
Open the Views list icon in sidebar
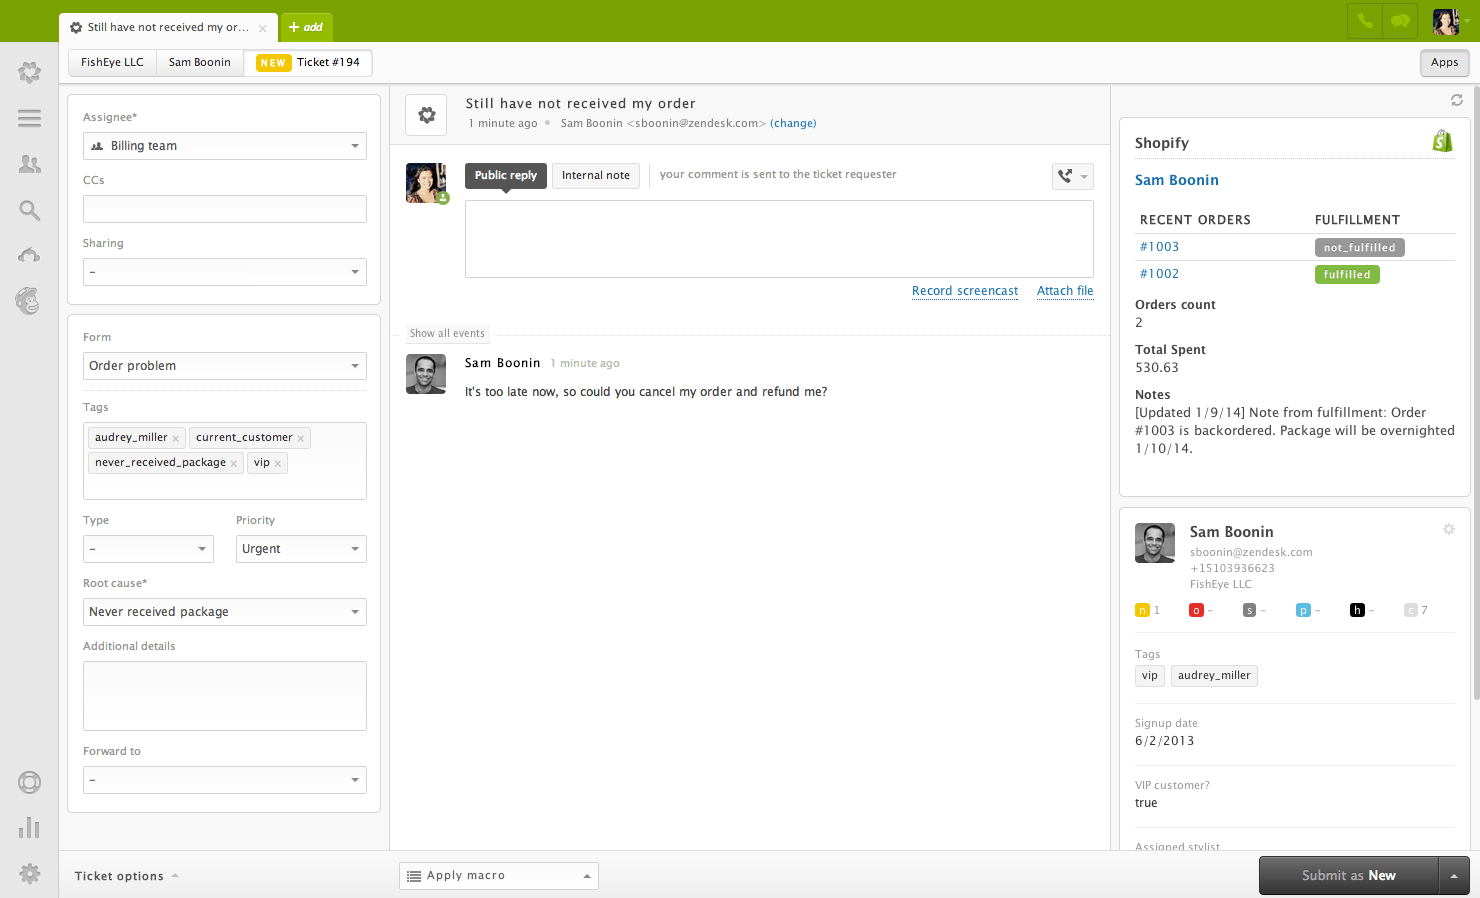pyautogui.click(x=29, y=118)
